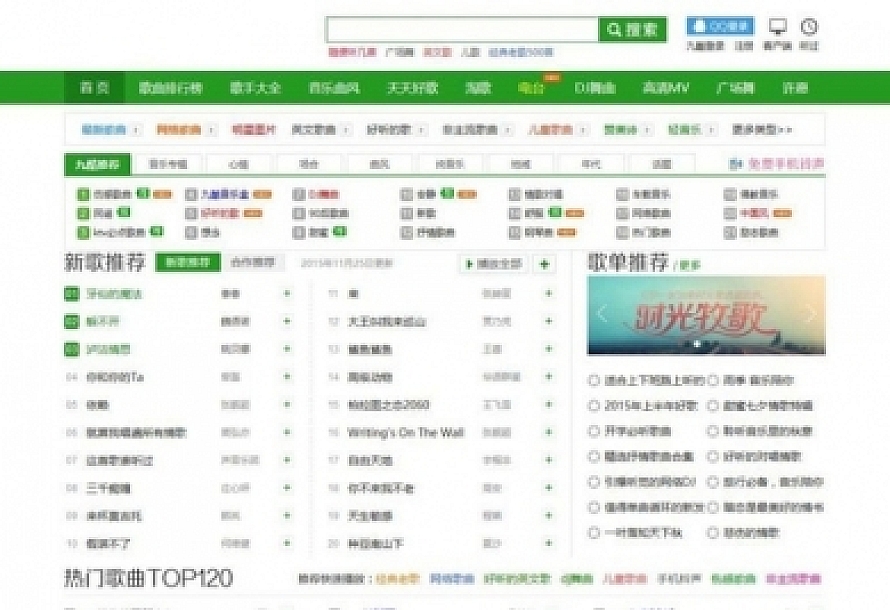Open the 客户端 desktop client icon
The width and height of the screenshot is (890, 610).
[777, 27]
